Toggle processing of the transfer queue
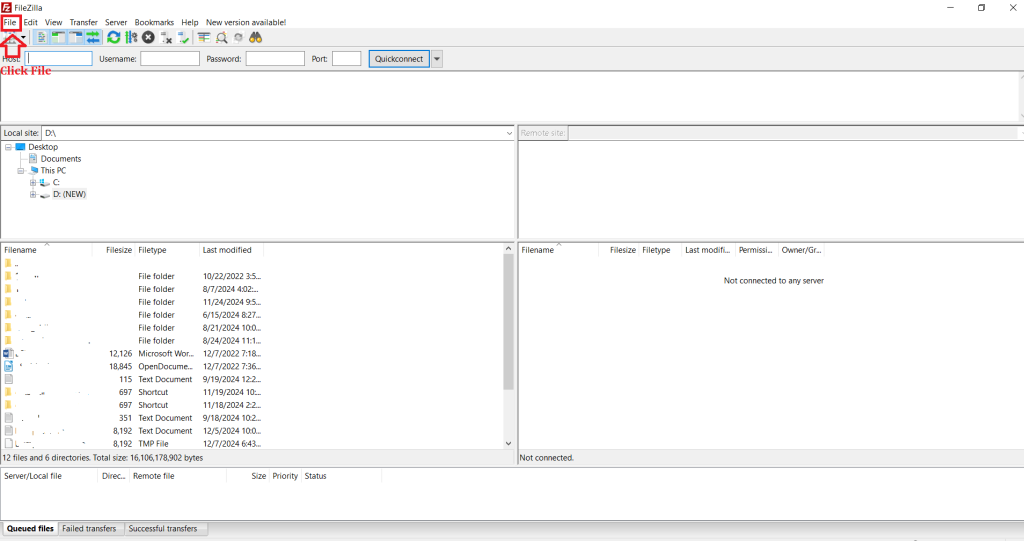Screen dimensions: 1024x541 coord(131,38)
